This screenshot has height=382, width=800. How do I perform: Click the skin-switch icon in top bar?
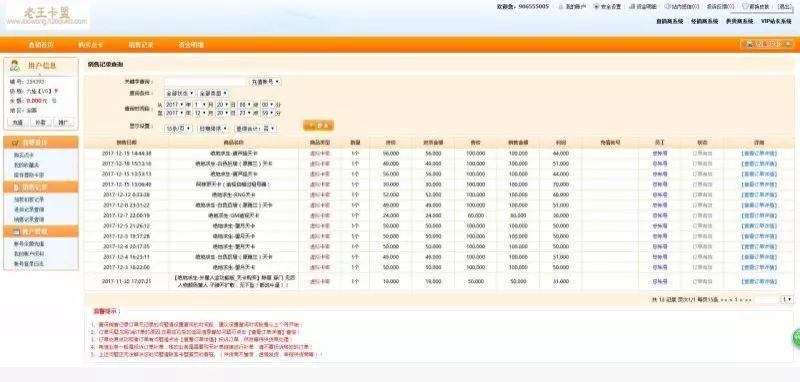click(744, 7)
